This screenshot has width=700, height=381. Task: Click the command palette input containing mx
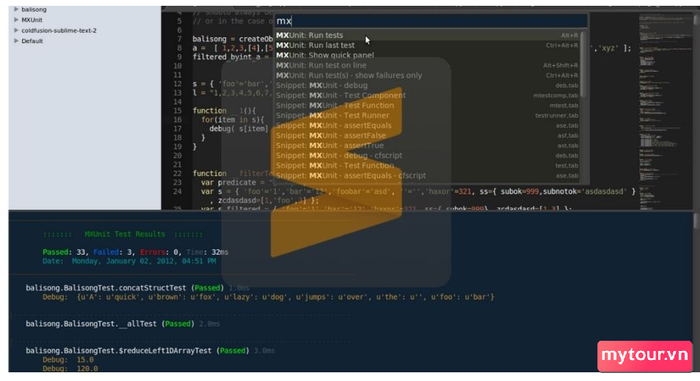[x=430, y=21]
